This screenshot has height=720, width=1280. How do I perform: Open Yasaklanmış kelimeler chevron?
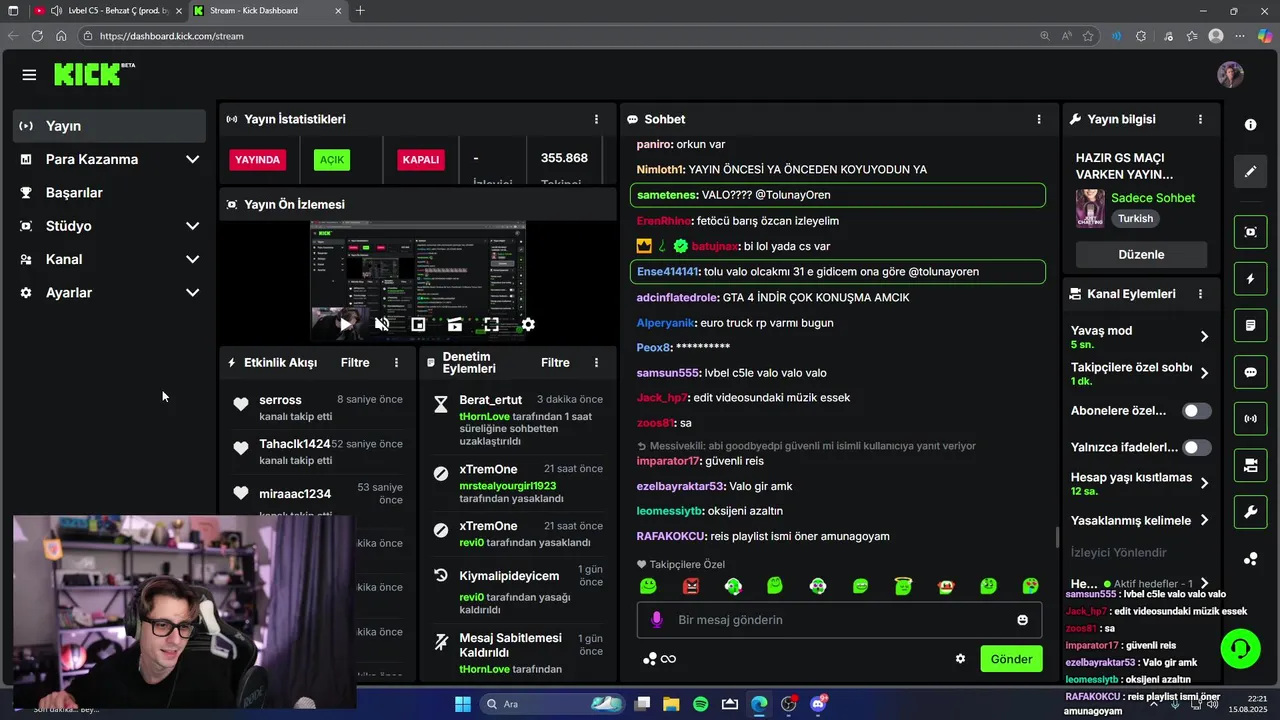[1204, 520]
